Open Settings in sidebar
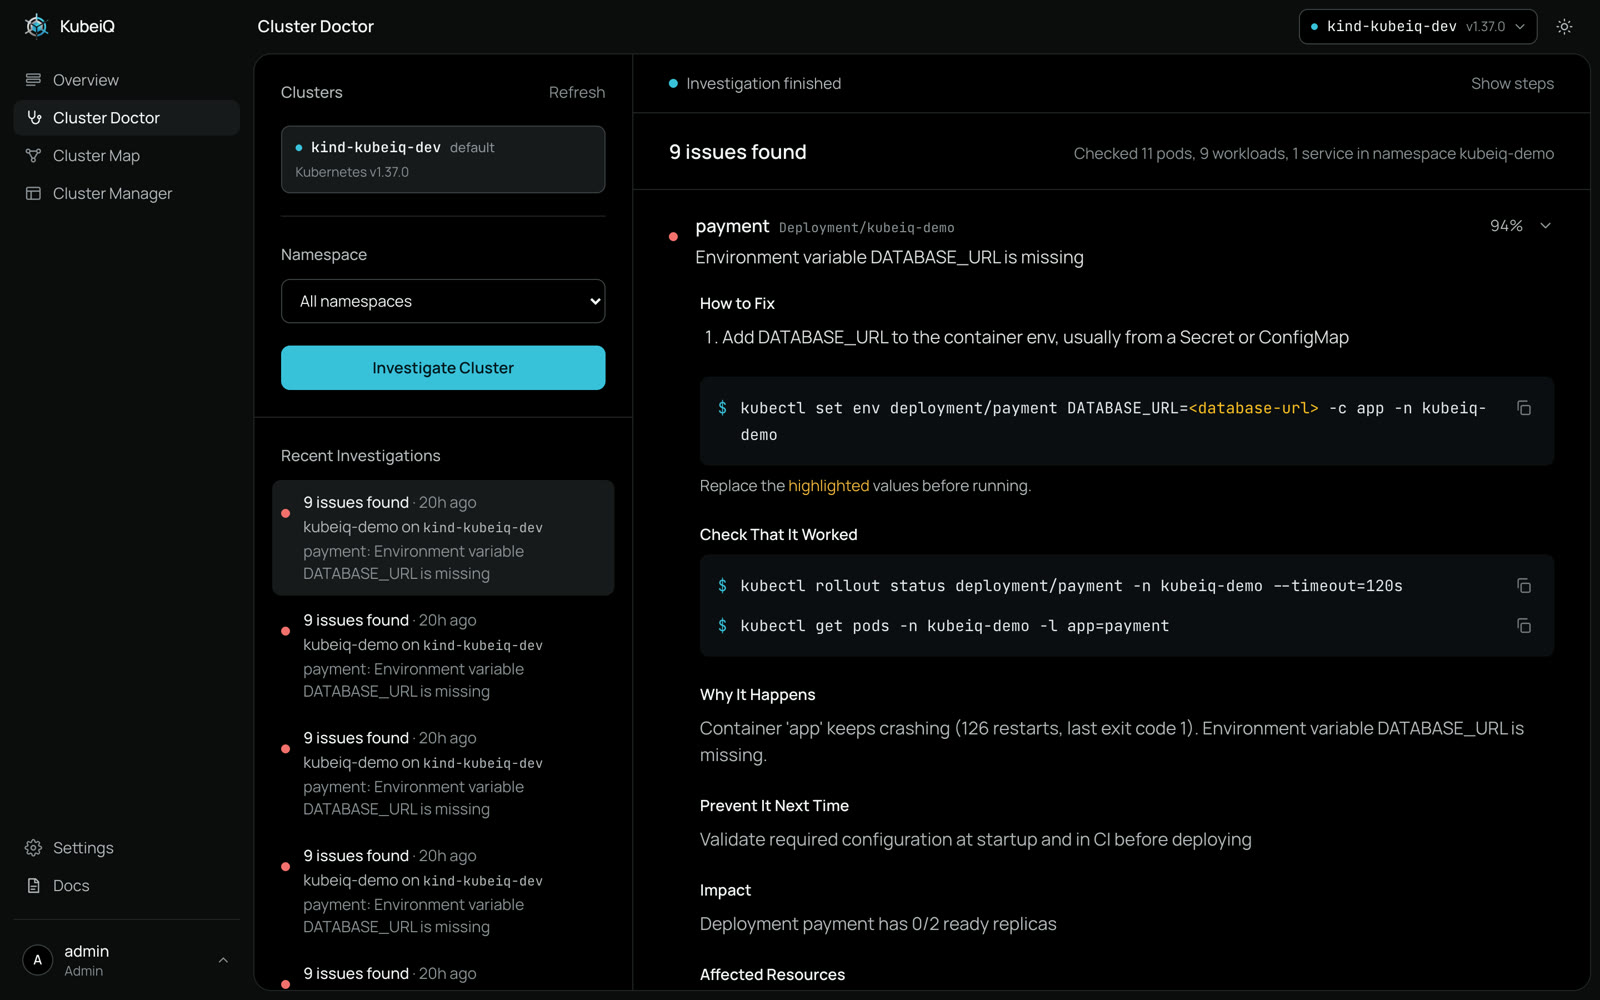The image size is (1600, 1000). pyautogui.click(x=126, y=848)
